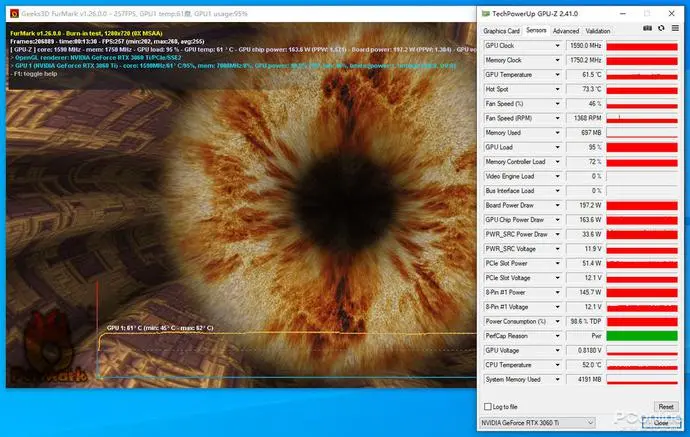Click the 61.5 °C GPU Temperature value

tap(585, 75)
